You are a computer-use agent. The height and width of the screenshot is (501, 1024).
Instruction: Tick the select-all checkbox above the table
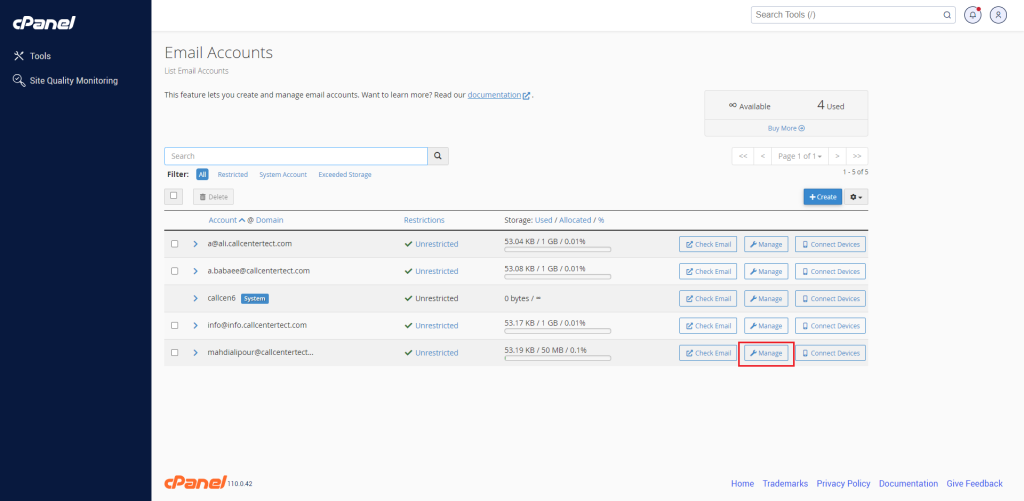[174, 196]
